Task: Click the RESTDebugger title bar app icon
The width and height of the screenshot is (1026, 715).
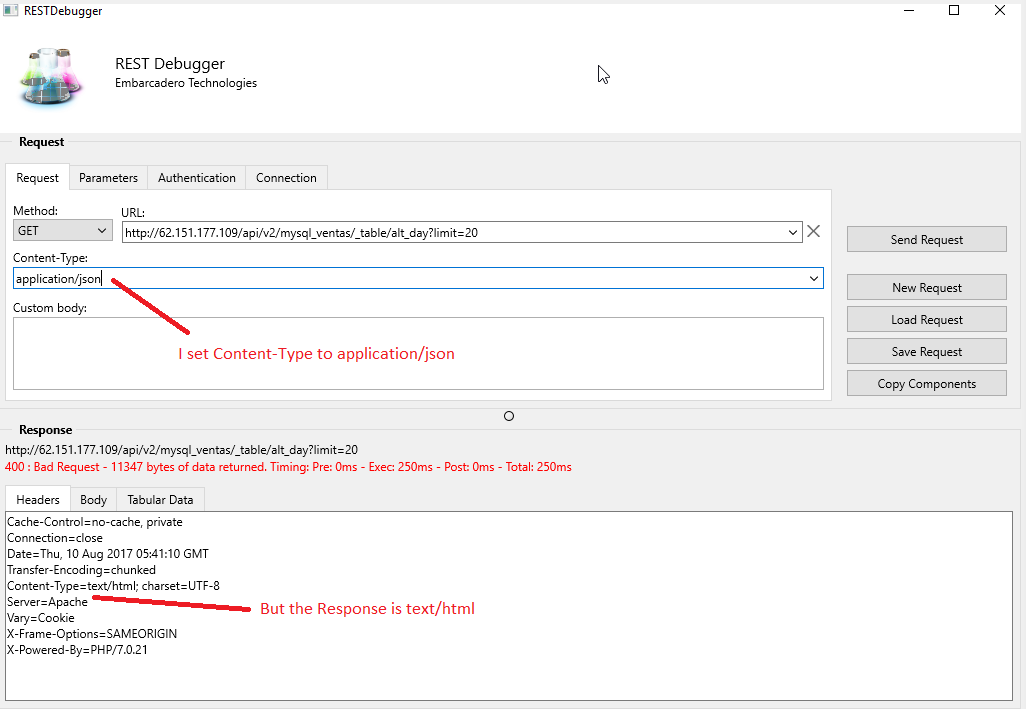Action: tap(10, 10)
